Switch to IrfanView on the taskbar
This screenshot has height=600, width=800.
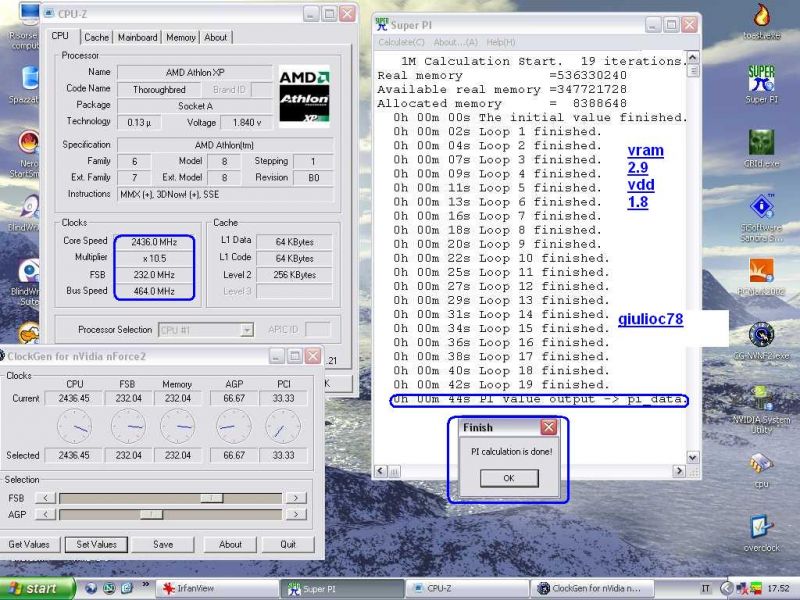pos(217,588)
